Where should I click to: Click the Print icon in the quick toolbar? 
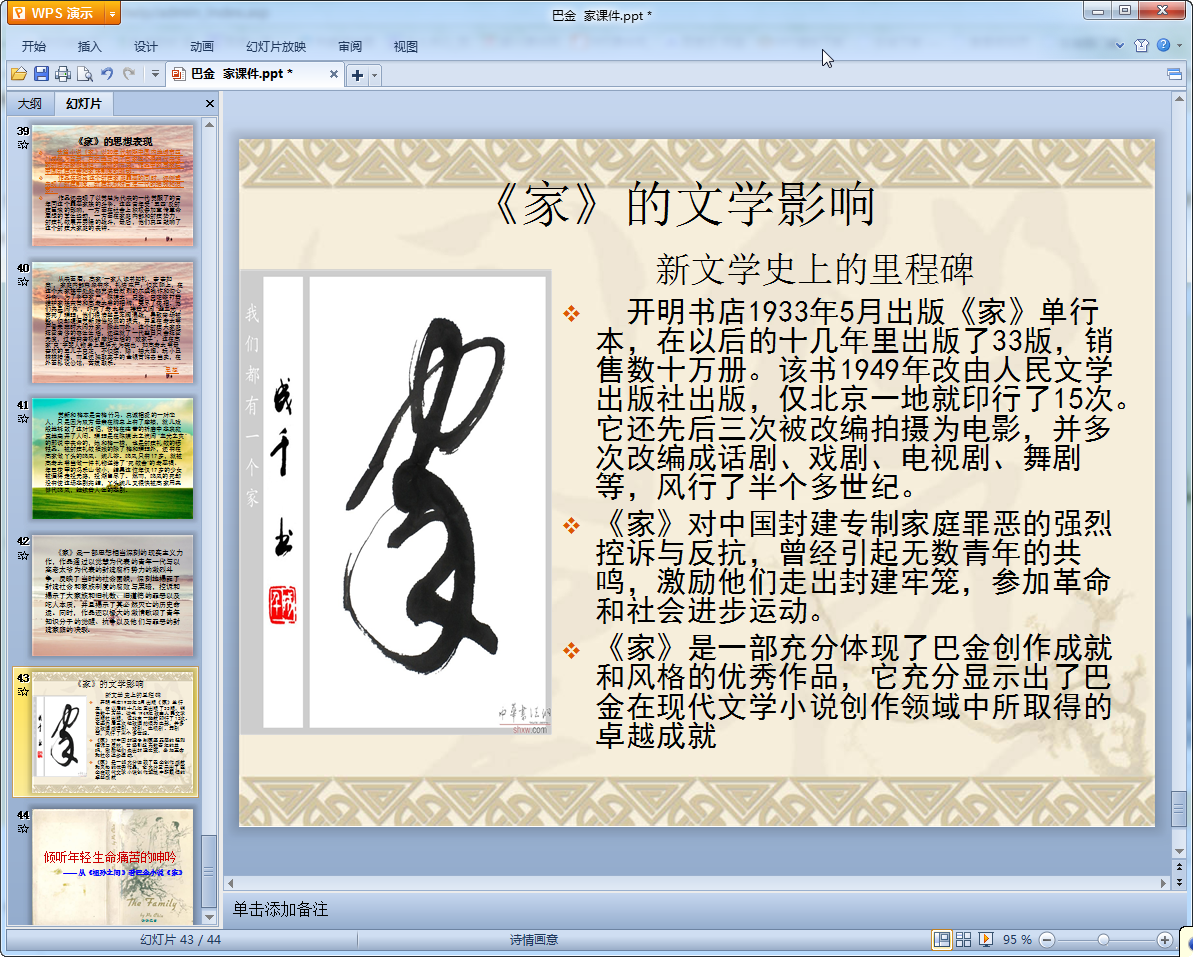point(63,74)
